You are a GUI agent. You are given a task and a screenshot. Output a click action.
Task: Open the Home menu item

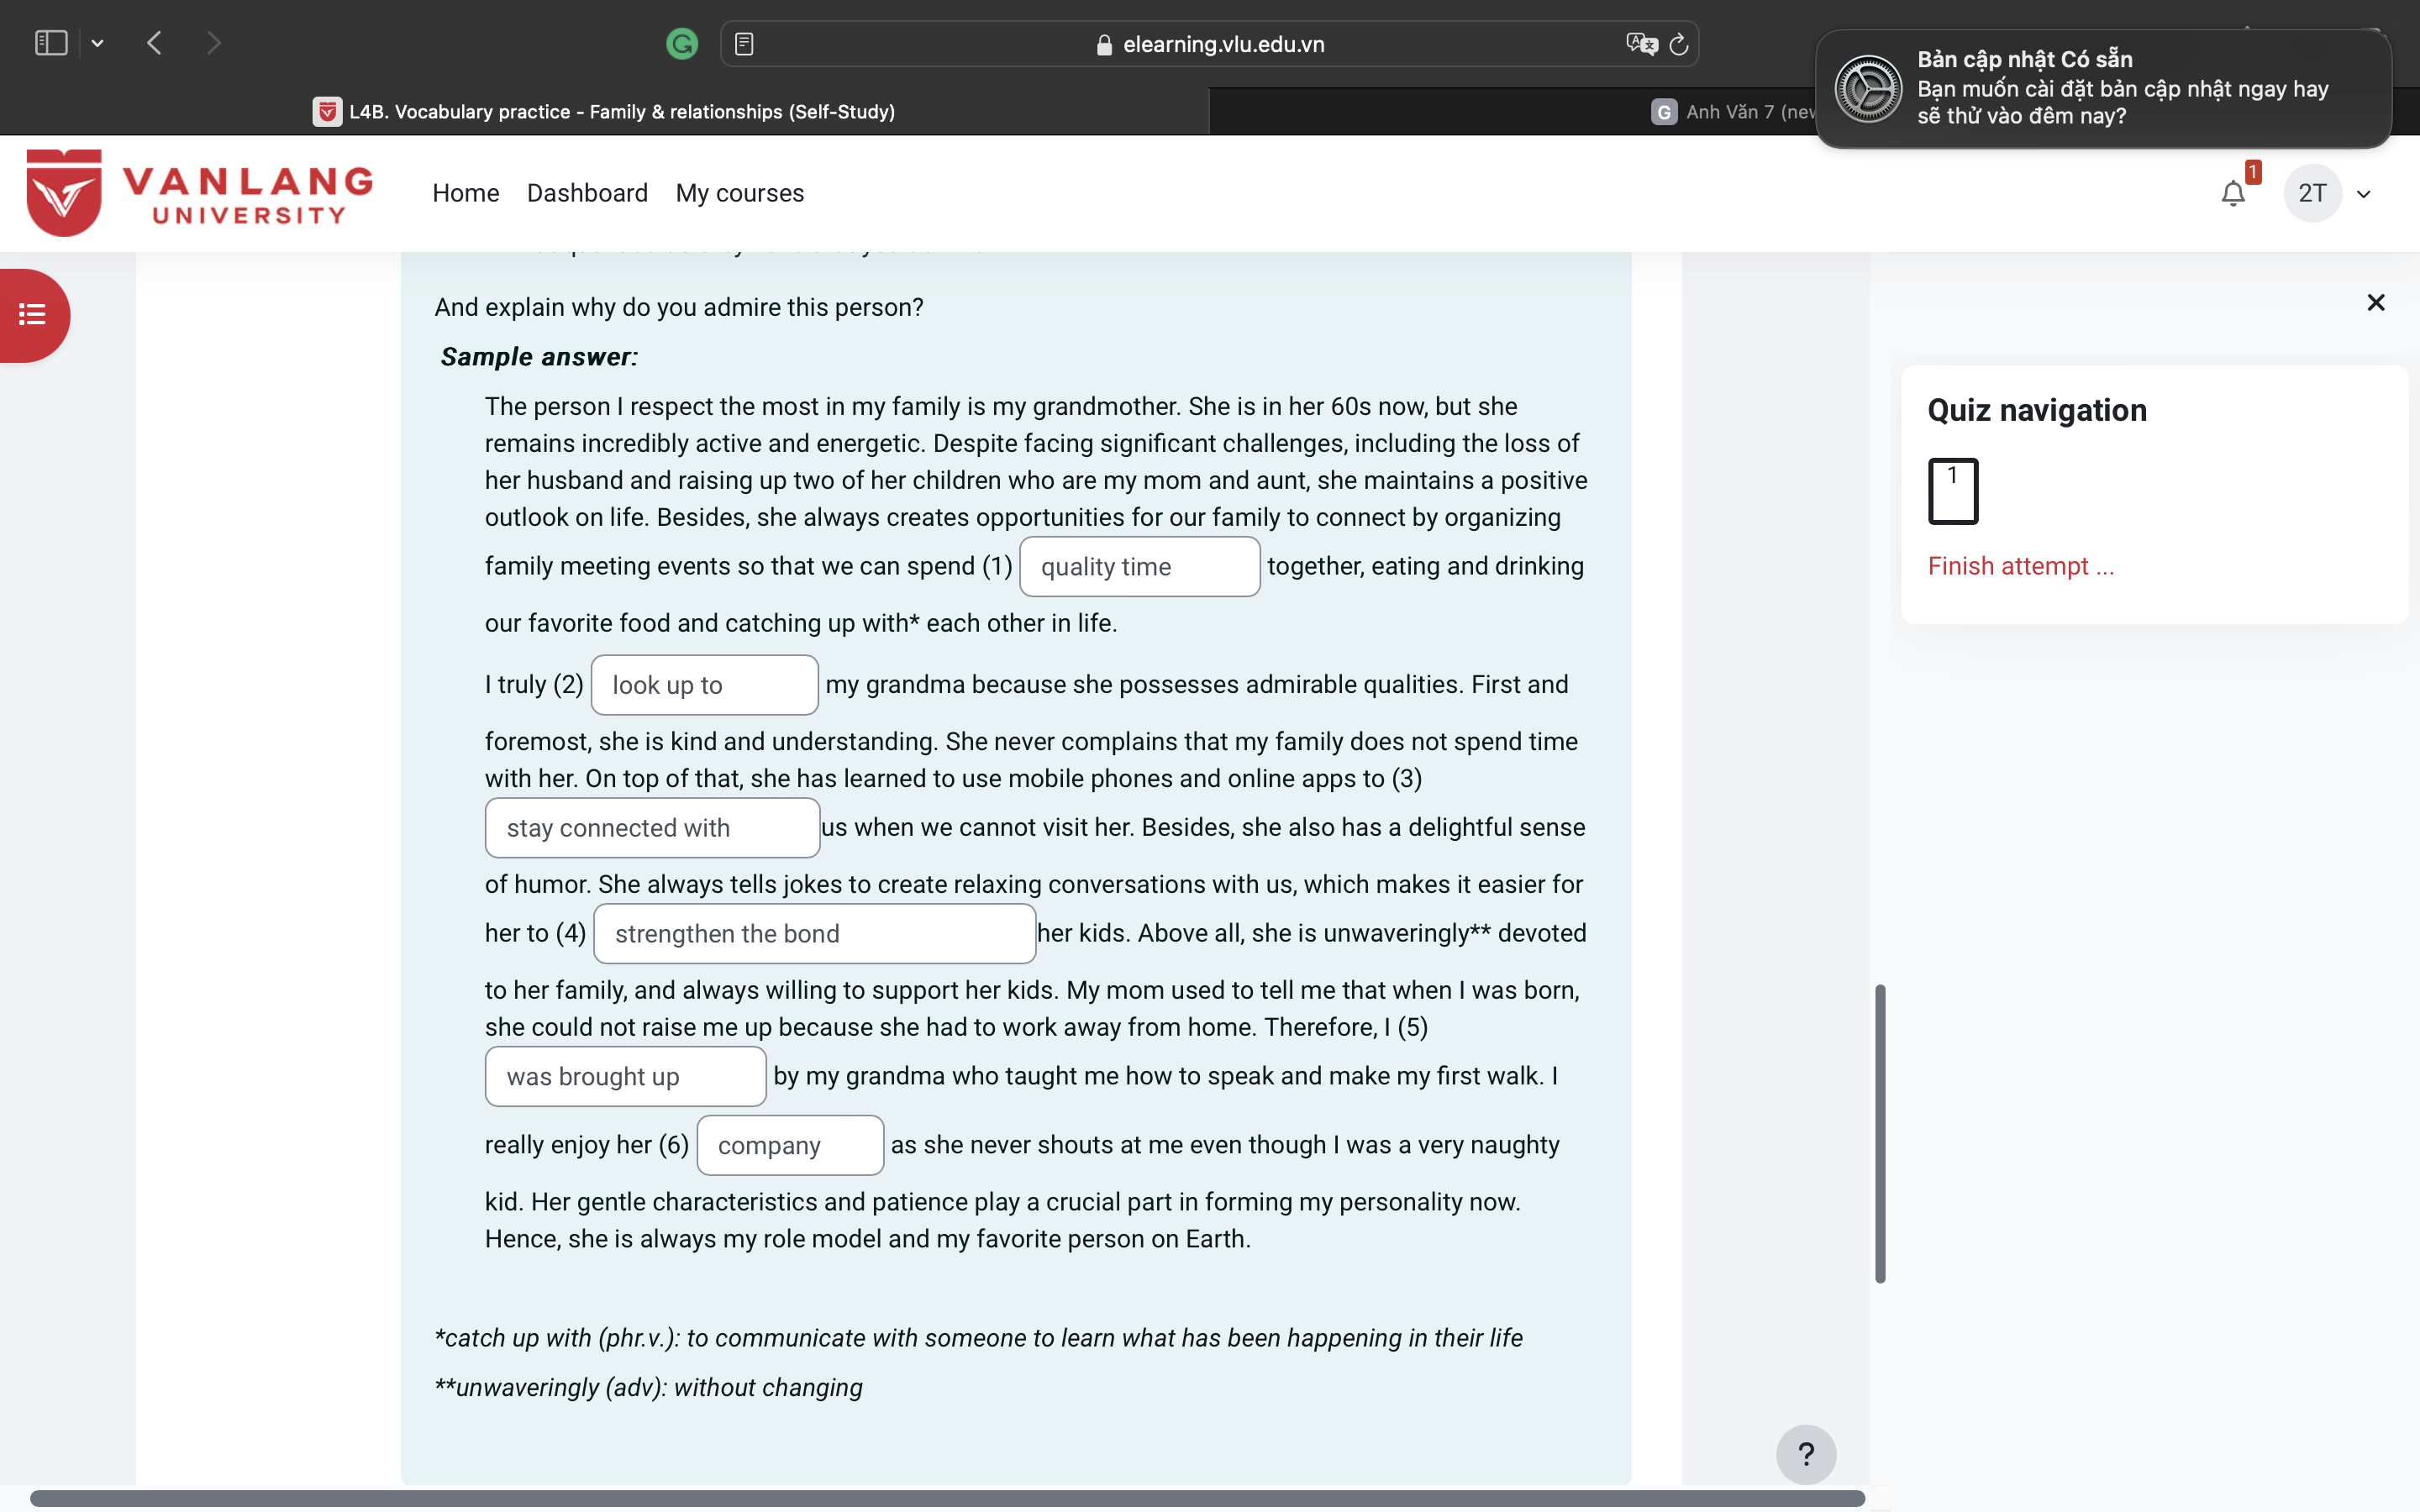(x=465, y=193)
